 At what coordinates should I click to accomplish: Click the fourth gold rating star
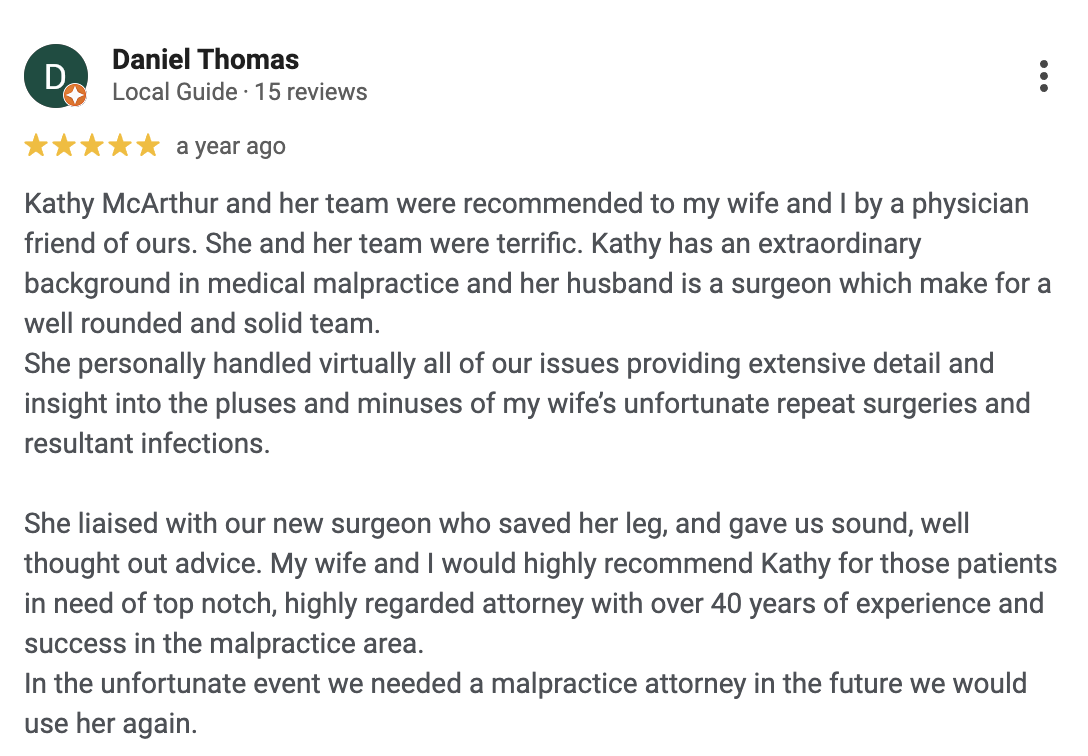point(120,146)
